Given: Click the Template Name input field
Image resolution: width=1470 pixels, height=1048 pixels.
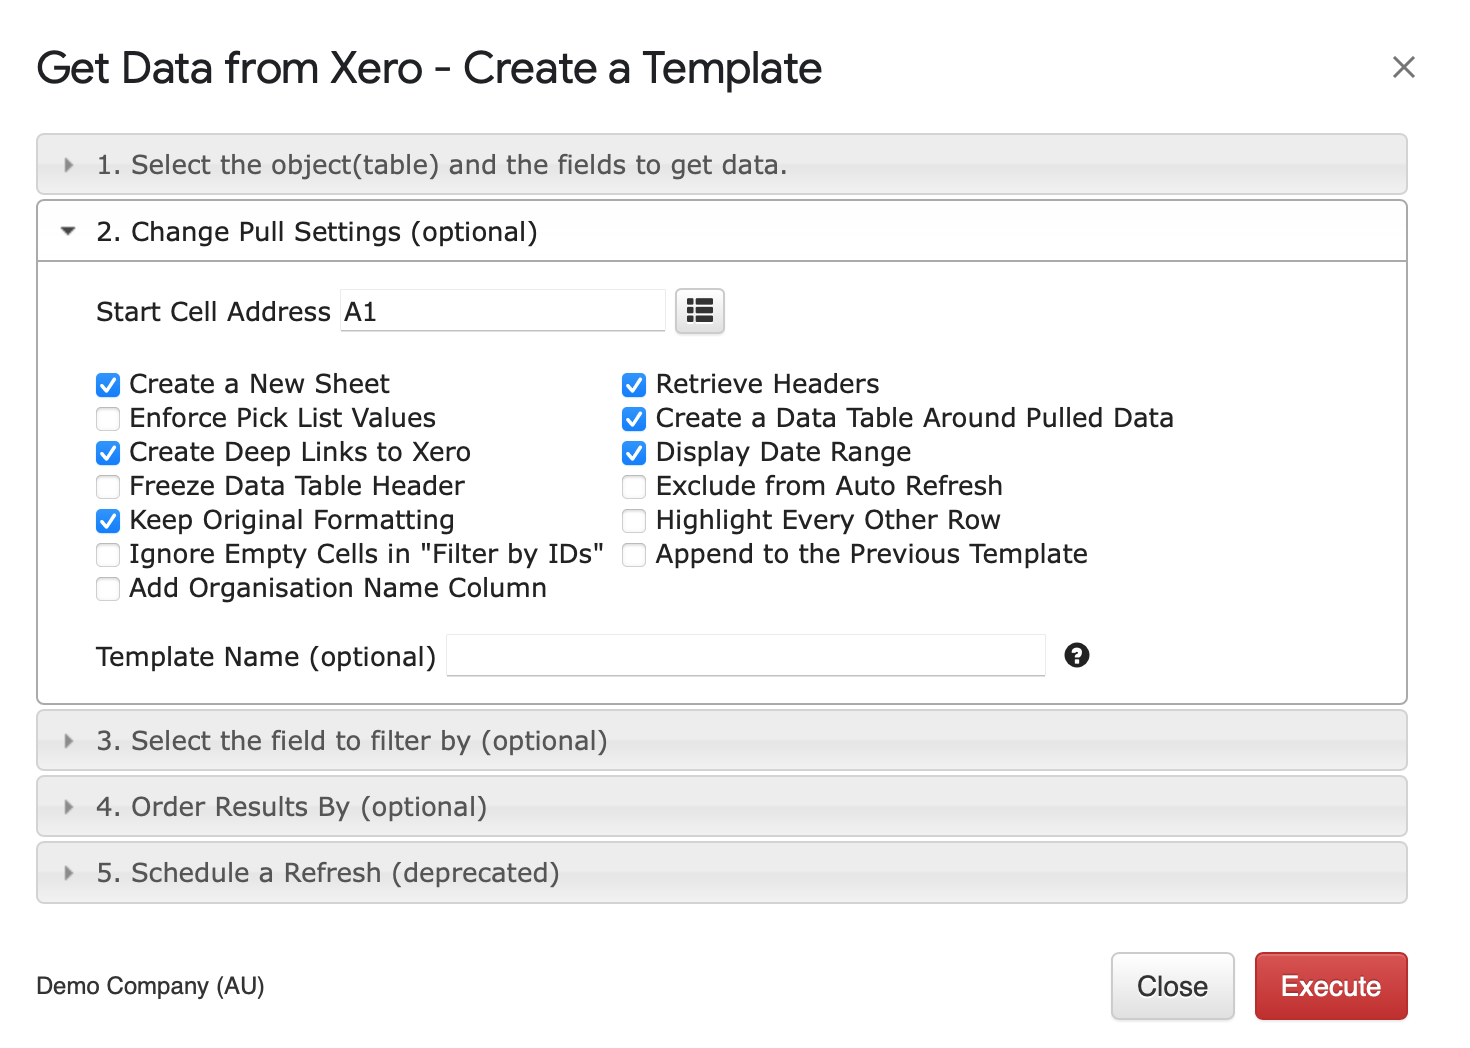Looking at the screenshot, I should coord(746,655).
